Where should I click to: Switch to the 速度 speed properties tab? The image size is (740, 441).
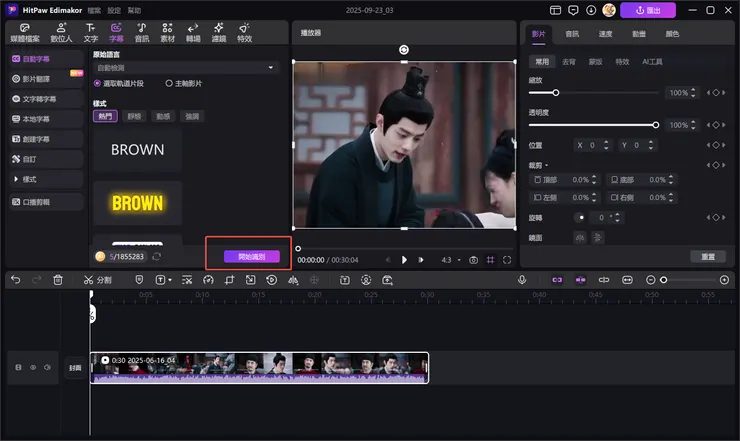tap(605, 34)
